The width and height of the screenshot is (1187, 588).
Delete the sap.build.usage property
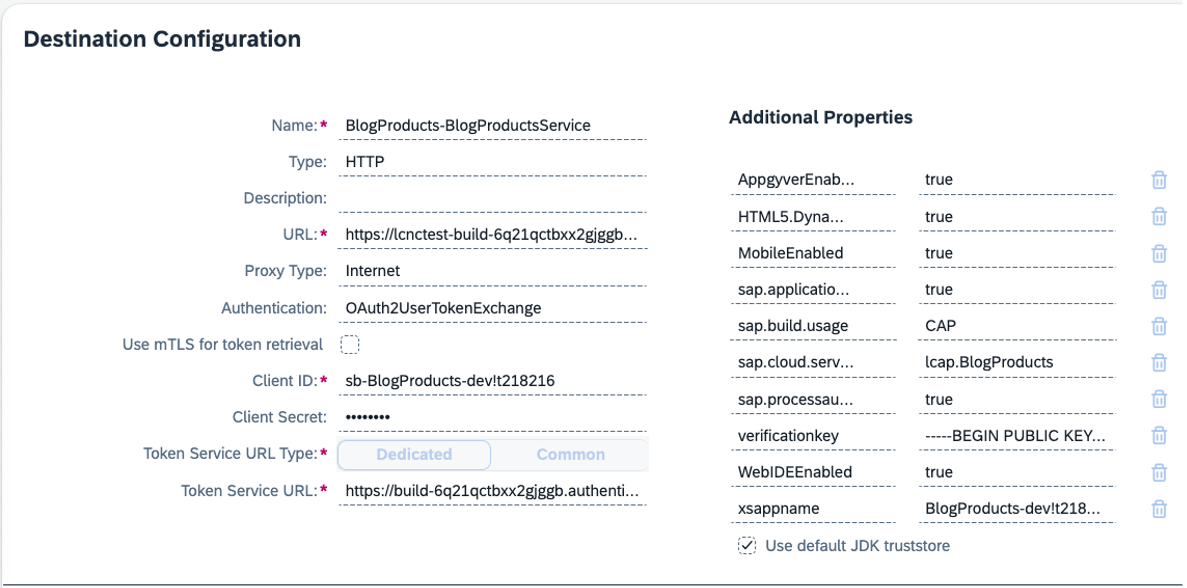(x=1158, y=325)
